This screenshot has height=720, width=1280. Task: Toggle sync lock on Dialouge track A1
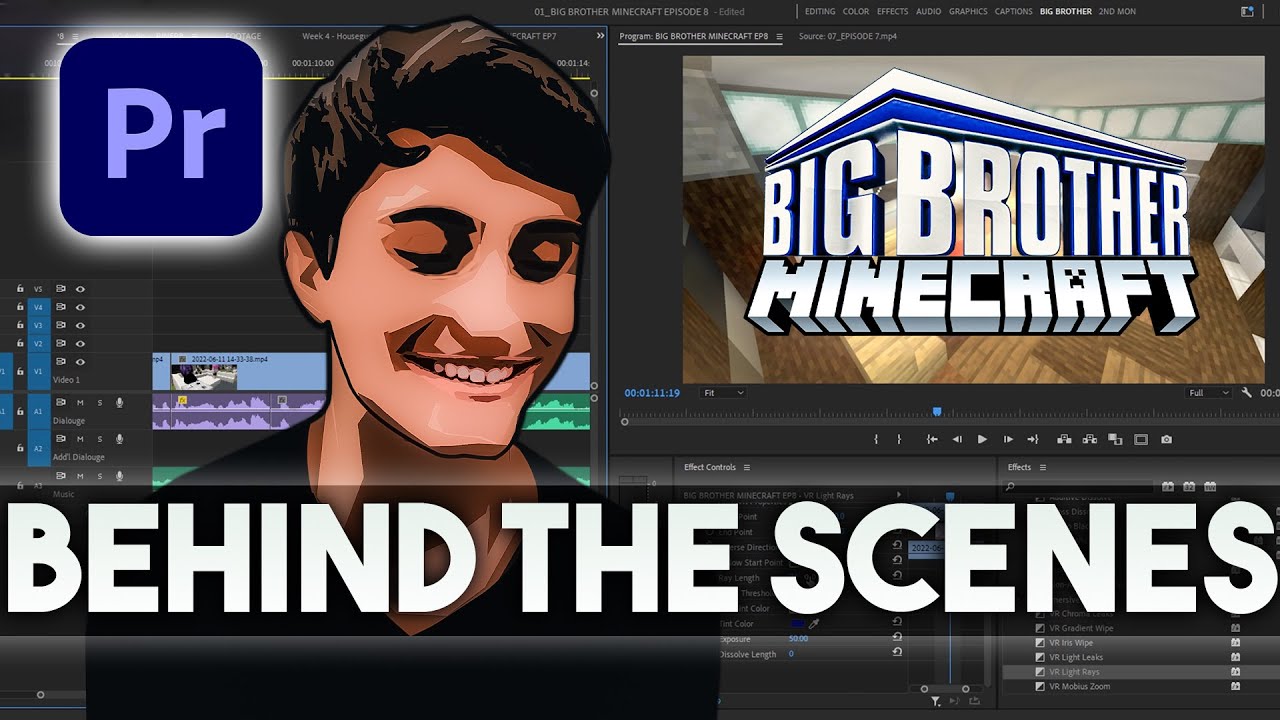tap(61, 403)
